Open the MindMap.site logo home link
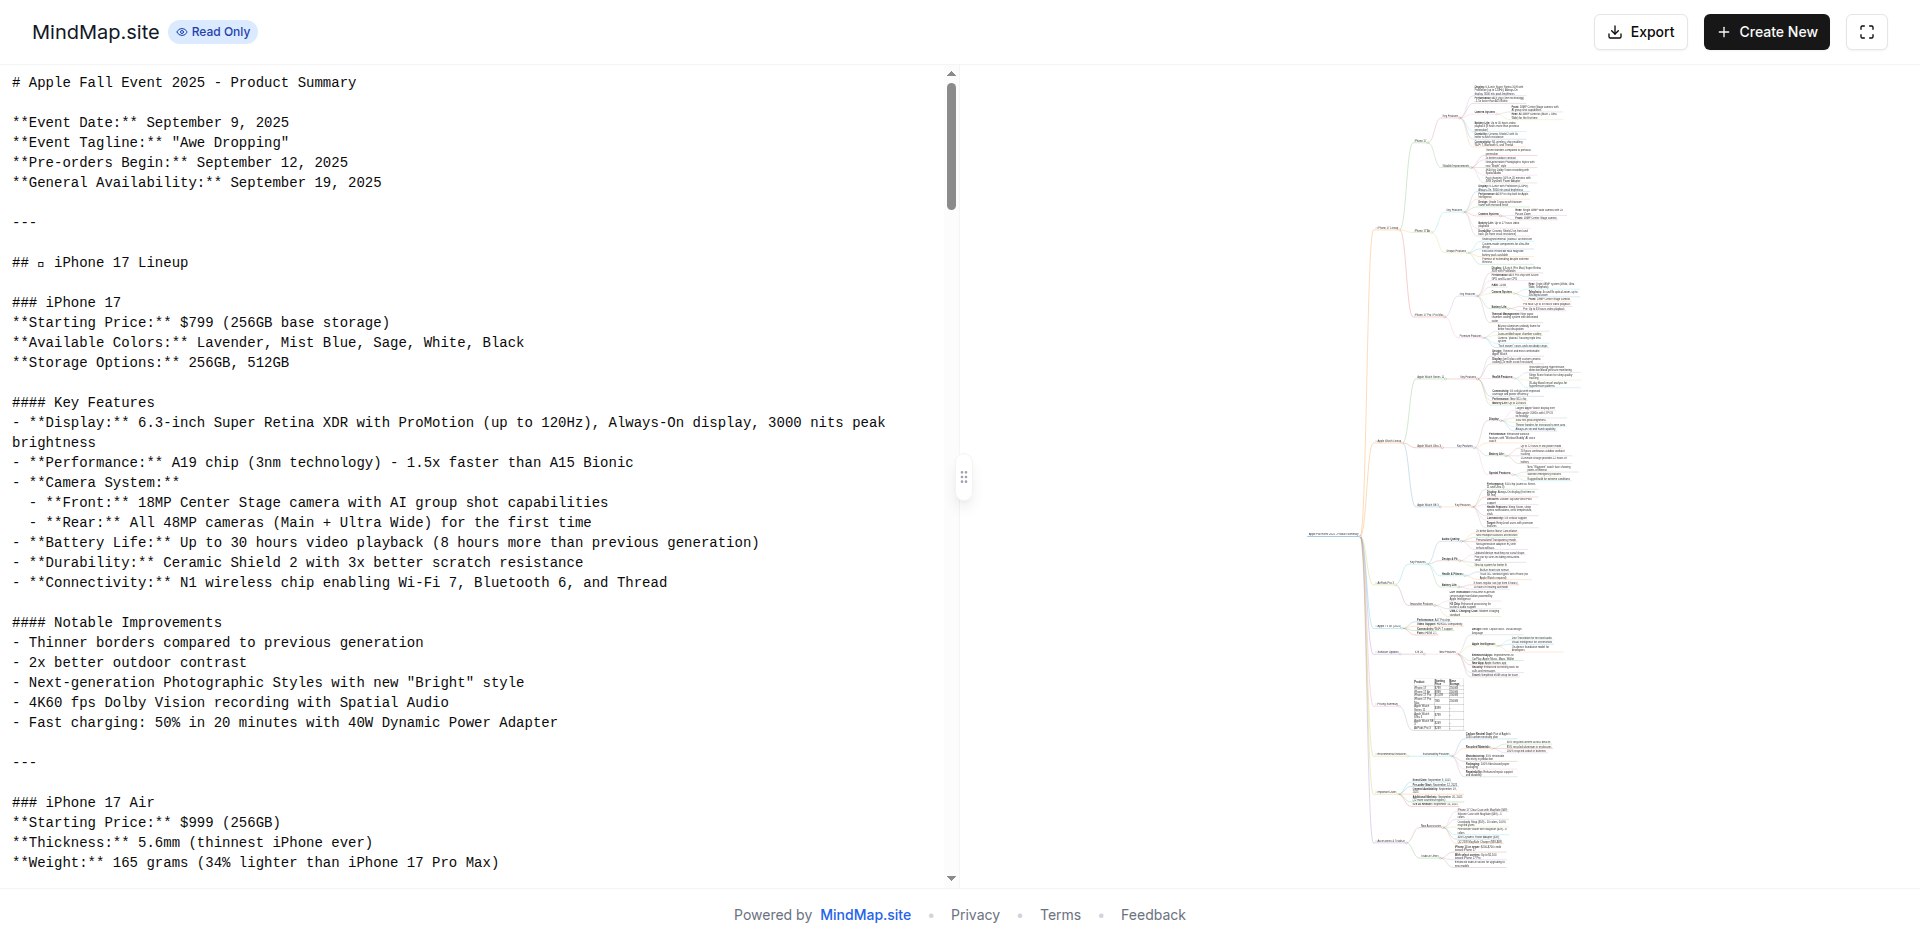Image resolution: width=1920 pixels, height=941 pixels. pyautogui.click(x=96, y=32)
